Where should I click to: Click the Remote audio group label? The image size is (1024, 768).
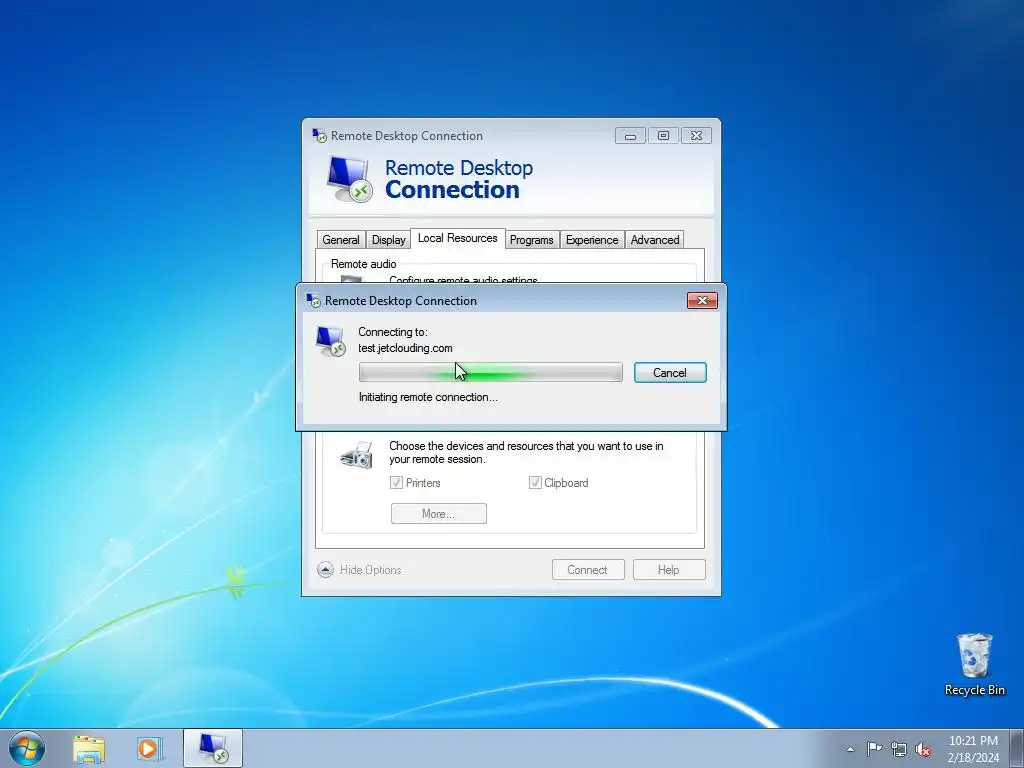pyautogui.click(x=363, y=264)
